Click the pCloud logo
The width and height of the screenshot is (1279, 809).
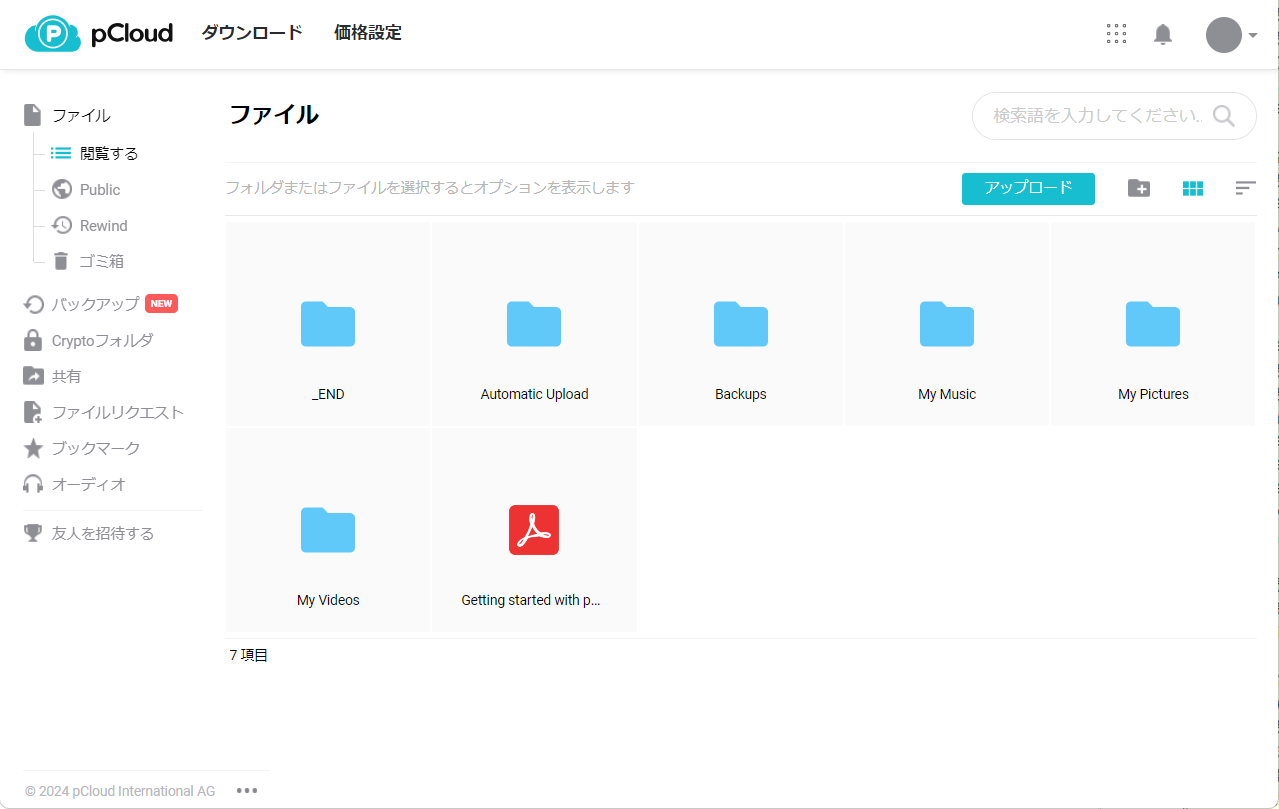pyautogui.click(x=99, y=33)
